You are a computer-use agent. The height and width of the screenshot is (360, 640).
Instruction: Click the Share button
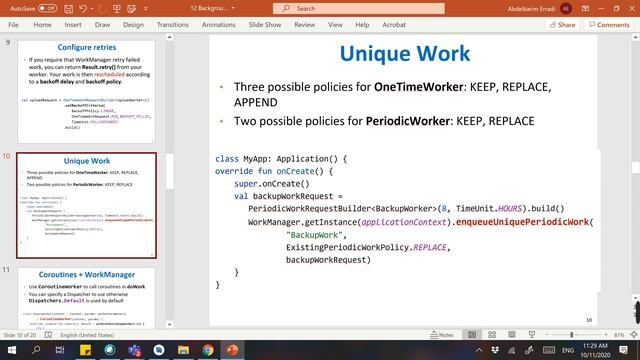pyautogui.click(x=562, y=25)
